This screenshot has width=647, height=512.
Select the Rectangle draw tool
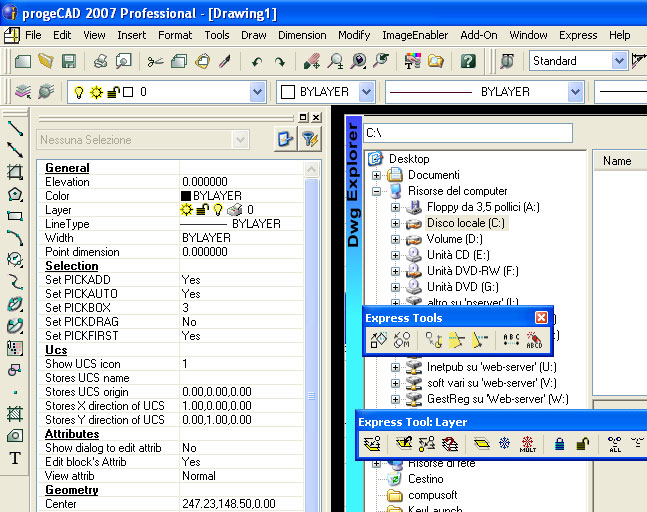(14, 216)
